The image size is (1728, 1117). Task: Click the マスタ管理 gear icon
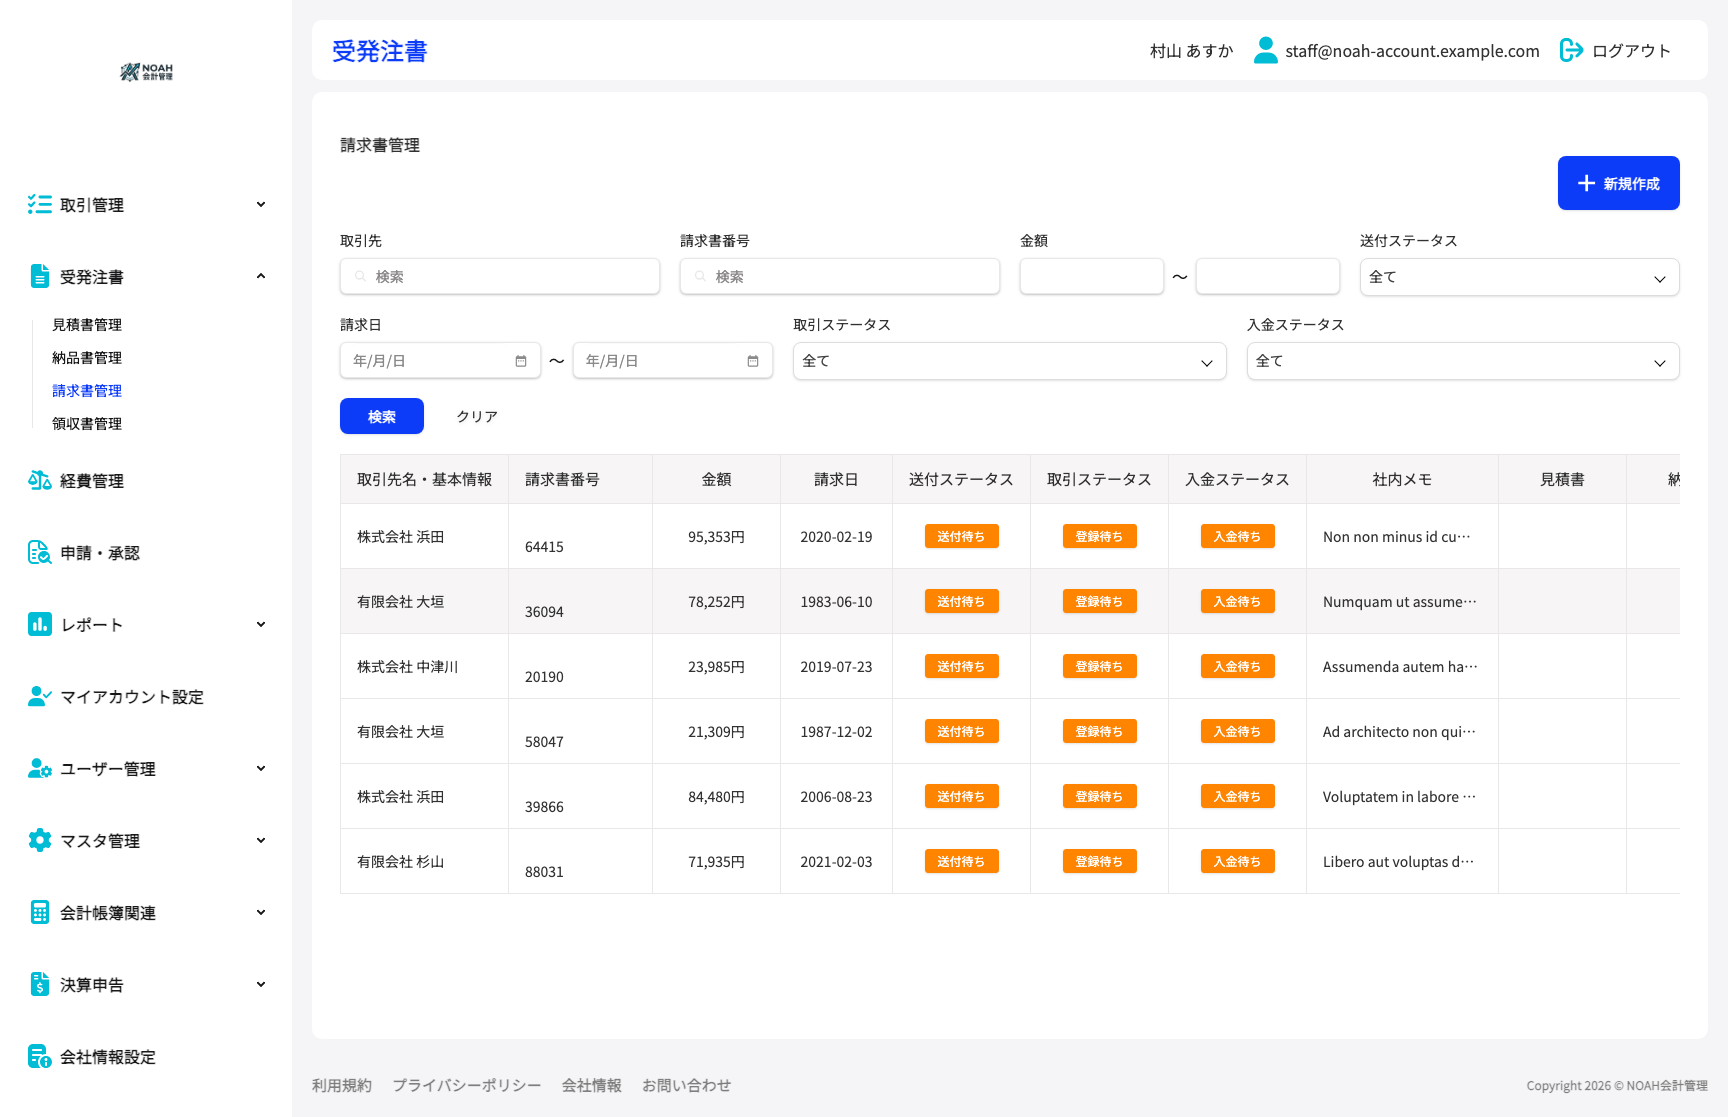[x=40, y=840]
